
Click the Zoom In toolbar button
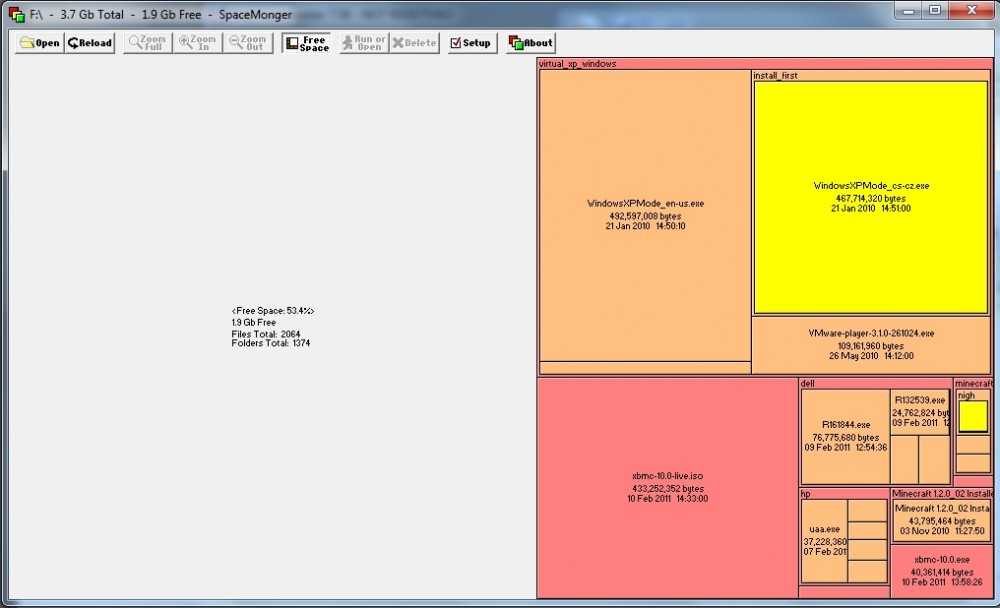pyautogui.click(x=197, y=43)
